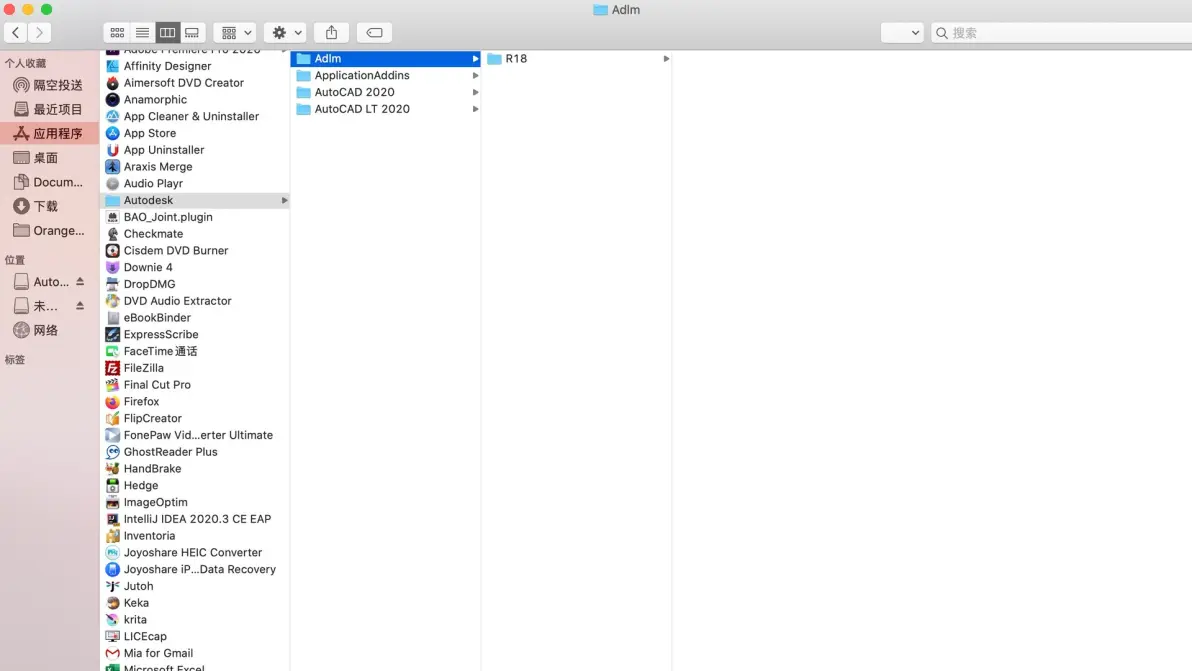Viewport: 1192px width, 671px height.
Task: Select Cisdem DVD Burner
Action: coord(195,251)
